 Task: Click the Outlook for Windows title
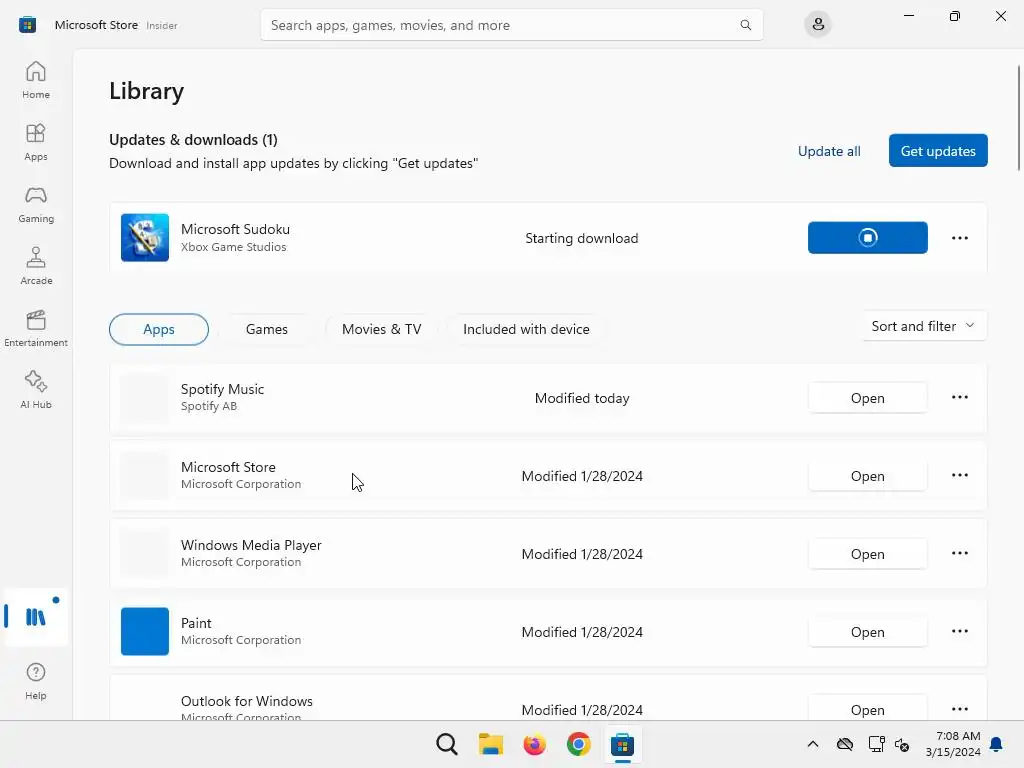click(x=246, y=701)
